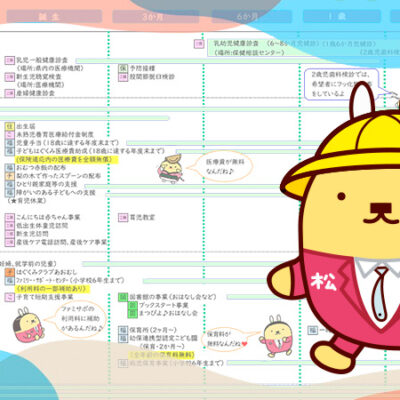This screenshot has height=400, width=400.
Task: Open the こんにちは赤ちゃん事業 item
Action: [48, 217]
